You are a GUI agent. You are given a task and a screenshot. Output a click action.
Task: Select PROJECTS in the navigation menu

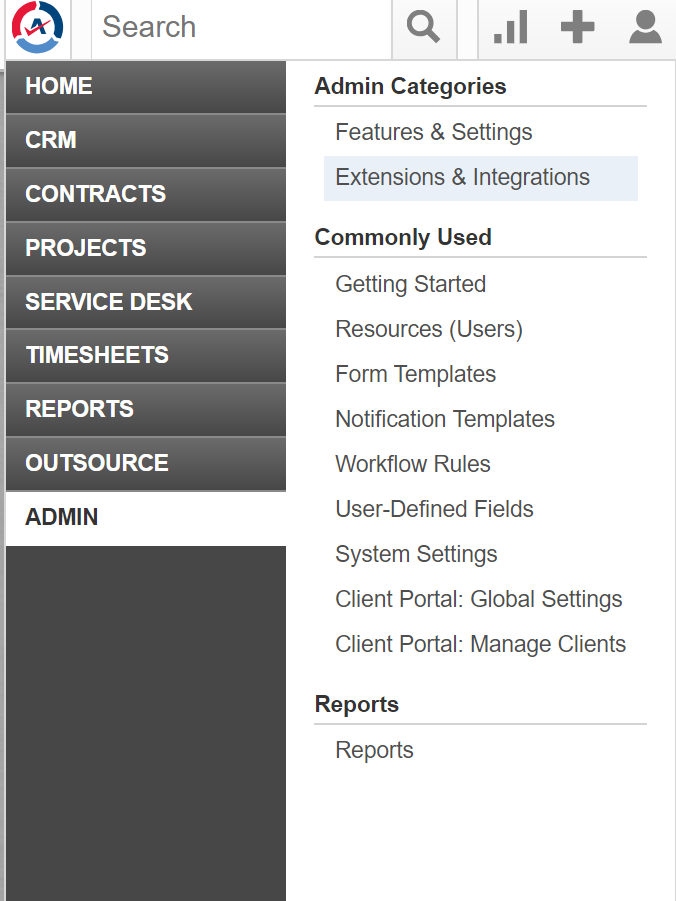click(146, 249)
